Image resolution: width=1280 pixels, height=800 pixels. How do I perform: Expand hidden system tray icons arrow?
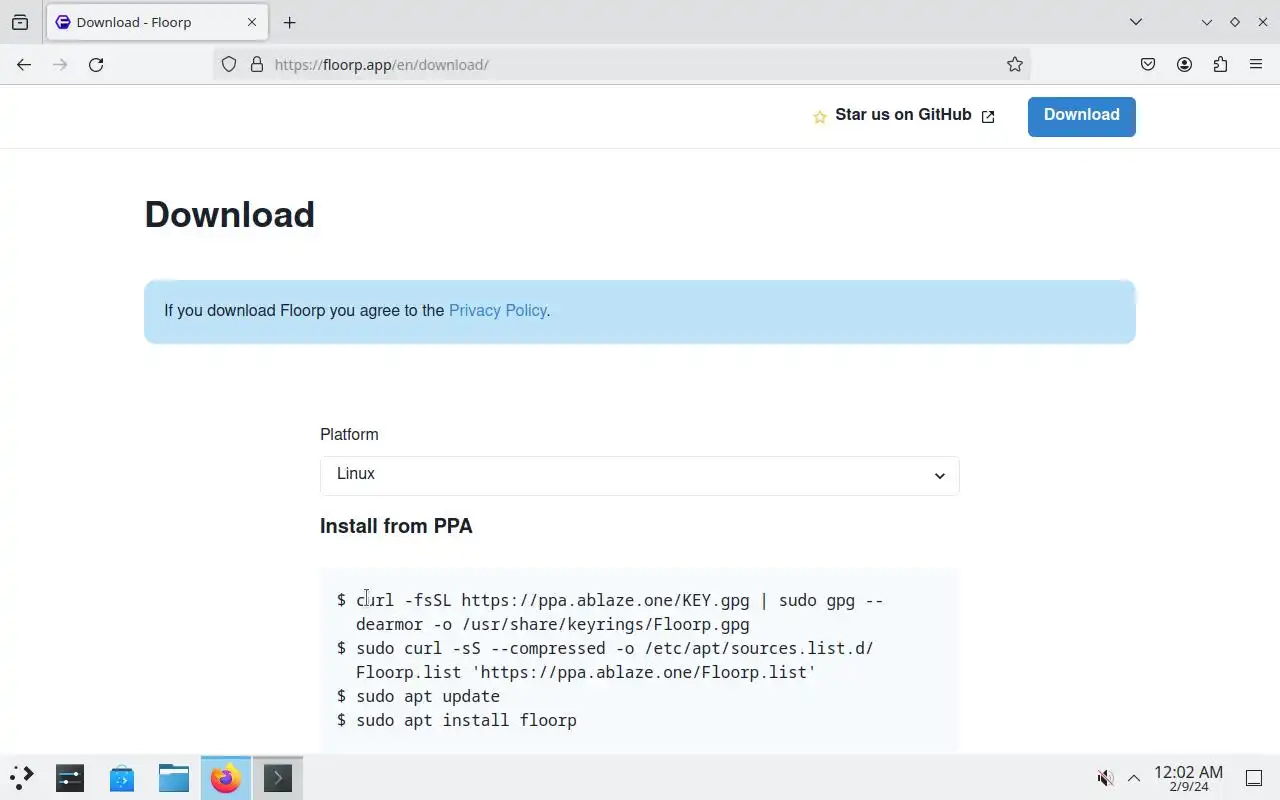tap(1134, 777)
